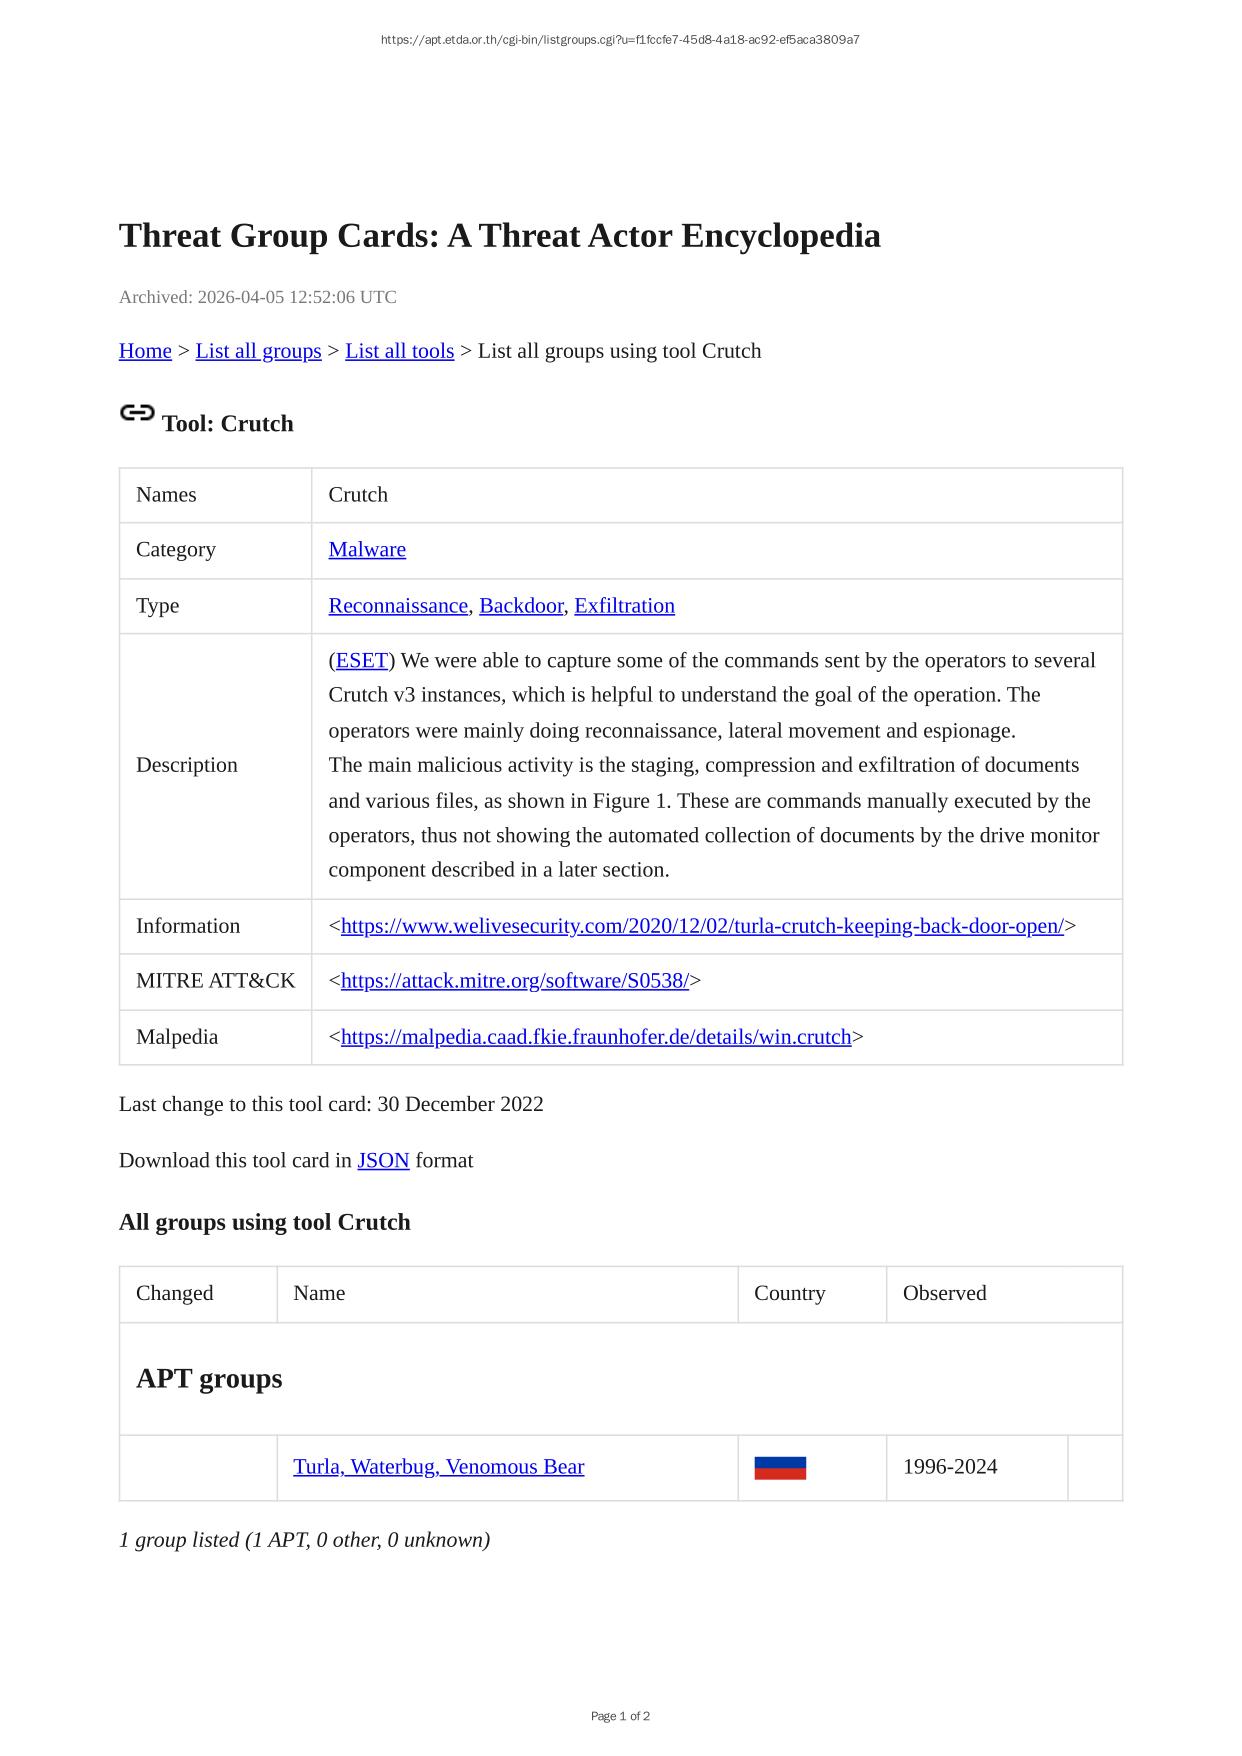Open the welivesecurity.com Information URL
1242x1756 pixels.
[702, 926]
